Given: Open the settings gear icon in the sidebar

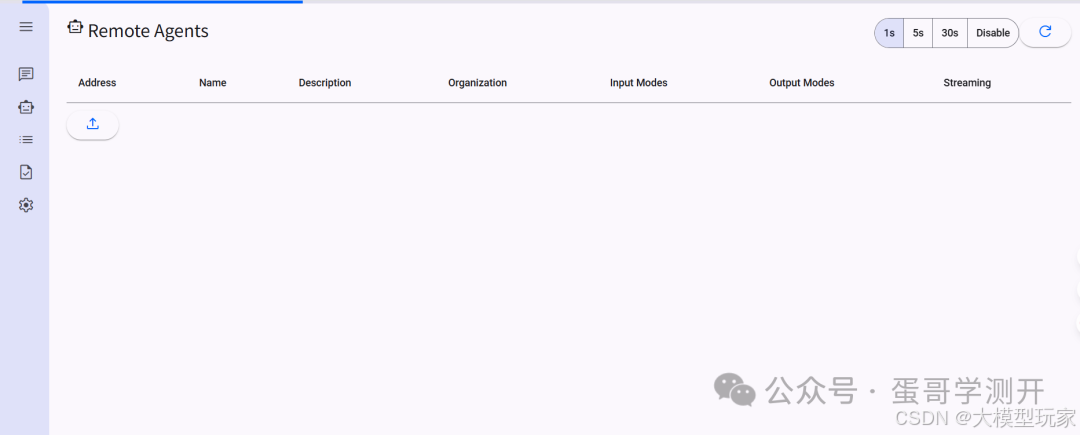Looking at the screenshot, I should click(x=26, y=205).
